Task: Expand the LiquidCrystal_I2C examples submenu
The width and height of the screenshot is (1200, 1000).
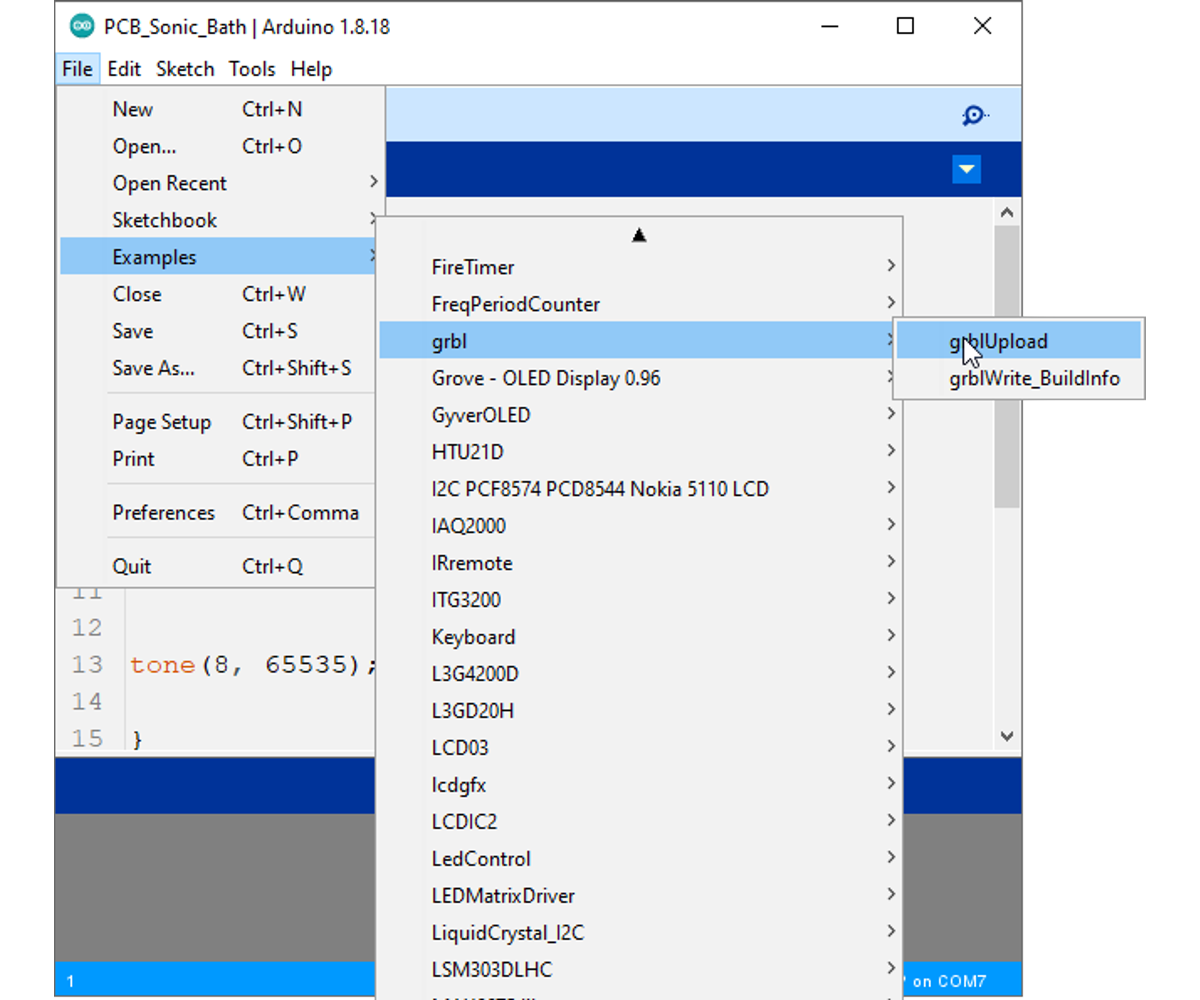Action: point(640,934)
